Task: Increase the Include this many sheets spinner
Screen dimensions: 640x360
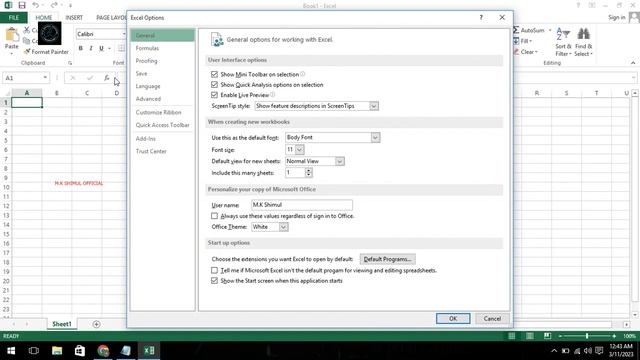Action: coord(309,170)
